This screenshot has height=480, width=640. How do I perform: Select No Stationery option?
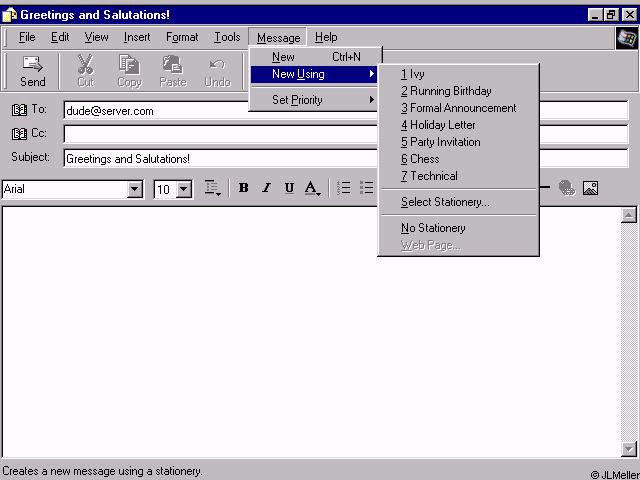pos(458,228)
